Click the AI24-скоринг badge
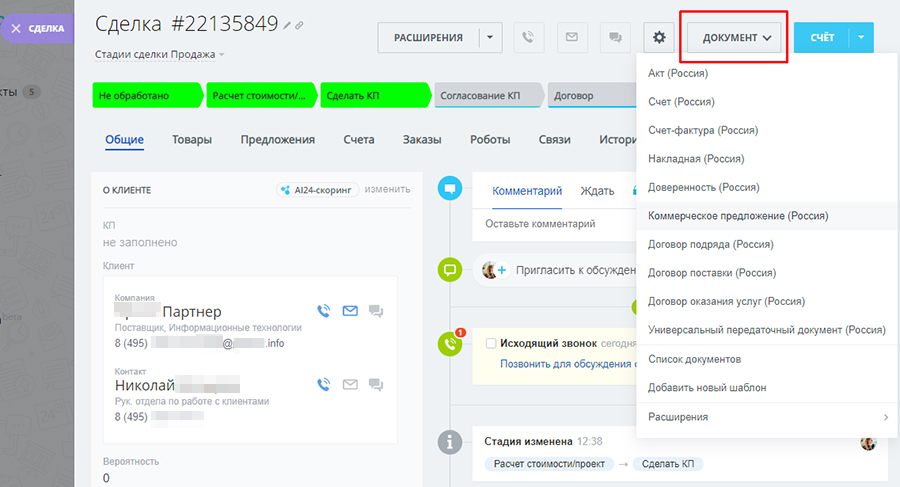900x487 pixels. pos(317,190)
